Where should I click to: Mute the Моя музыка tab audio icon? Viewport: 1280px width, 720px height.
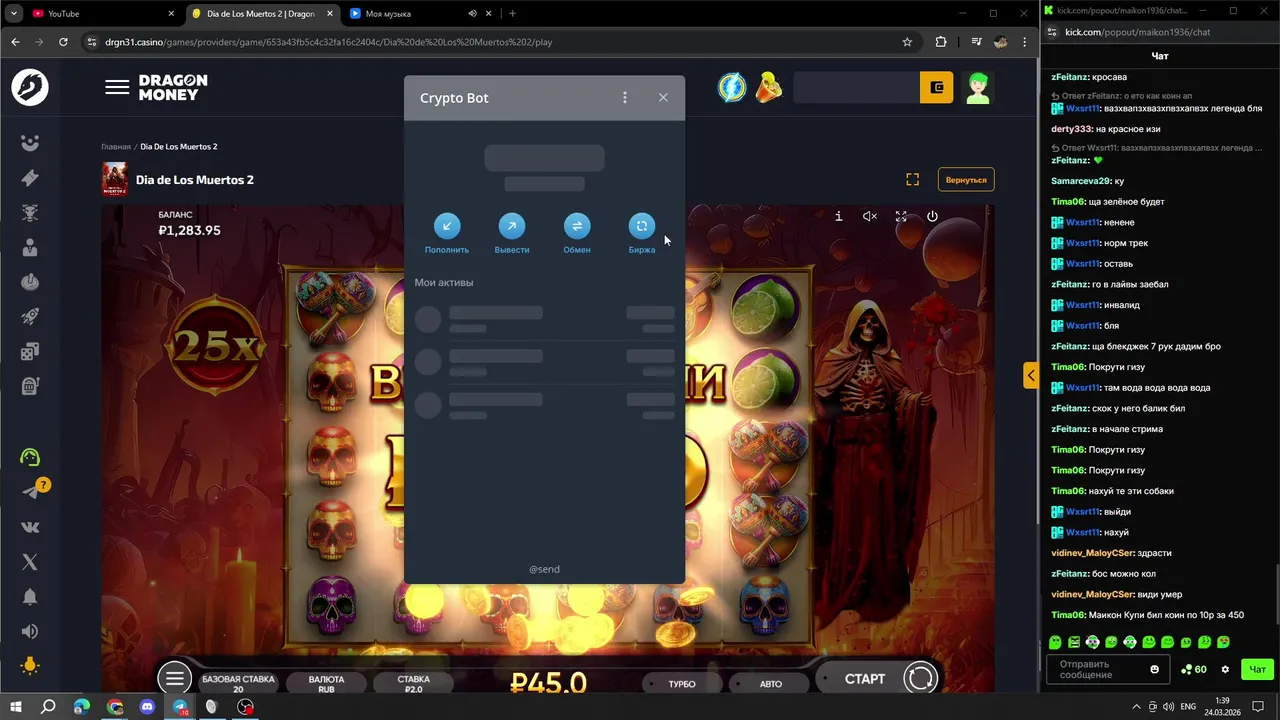coord(472,14)
